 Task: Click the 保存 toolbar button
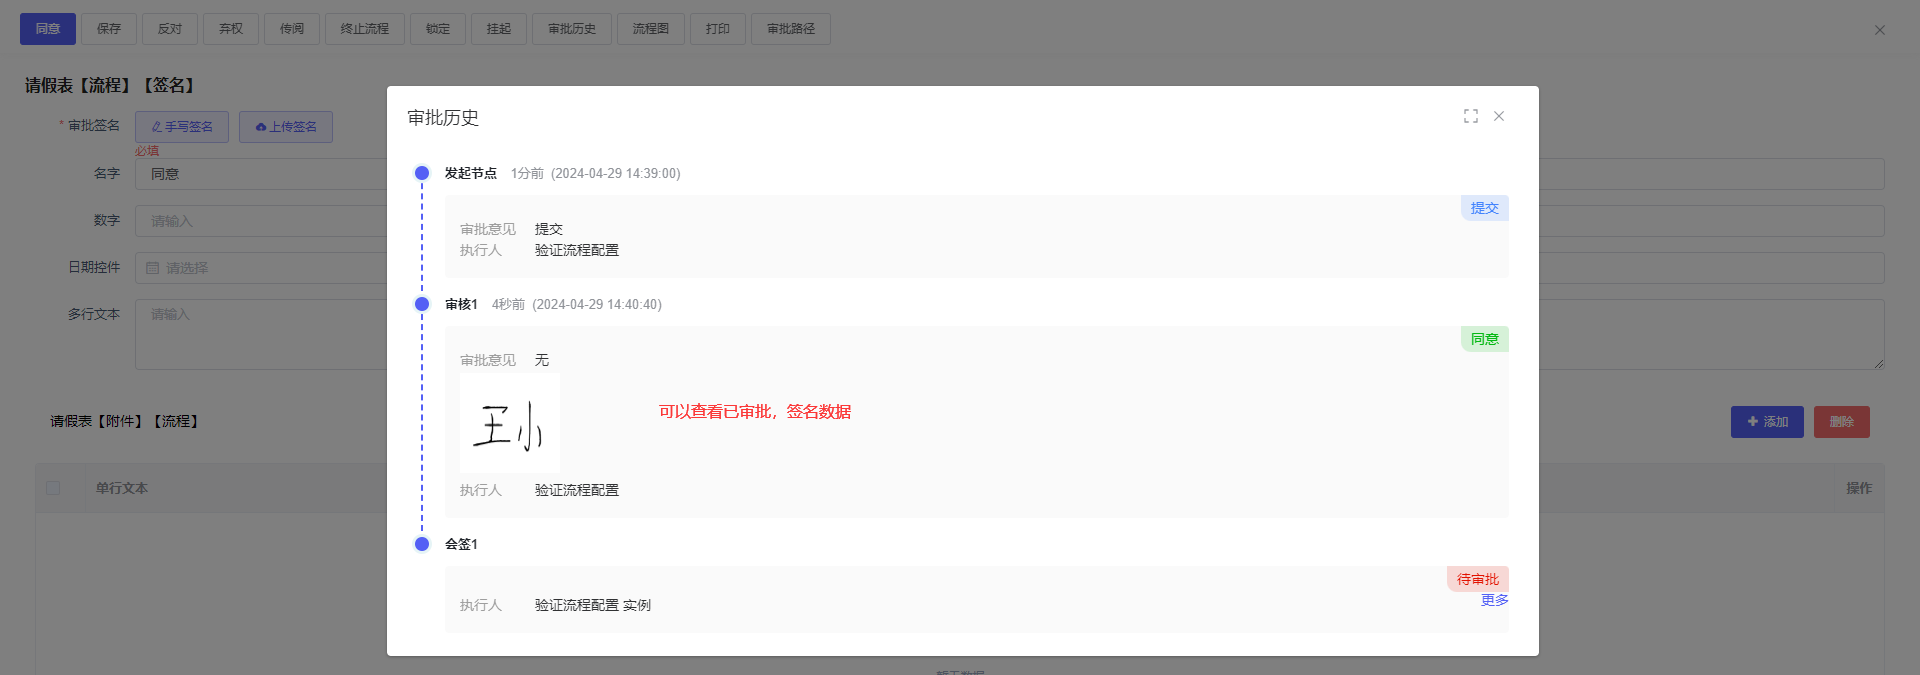pyautogui.click(x=109, y=29)
